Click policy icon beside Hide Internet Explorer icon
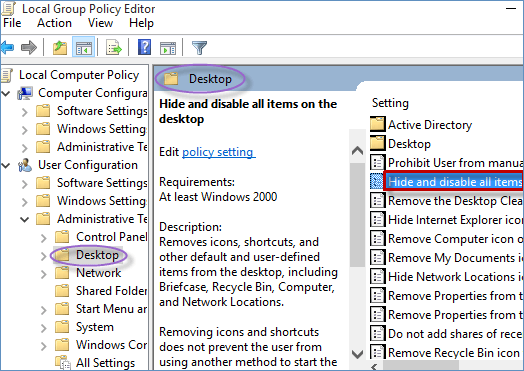524x371 pixels. point(378,220)
